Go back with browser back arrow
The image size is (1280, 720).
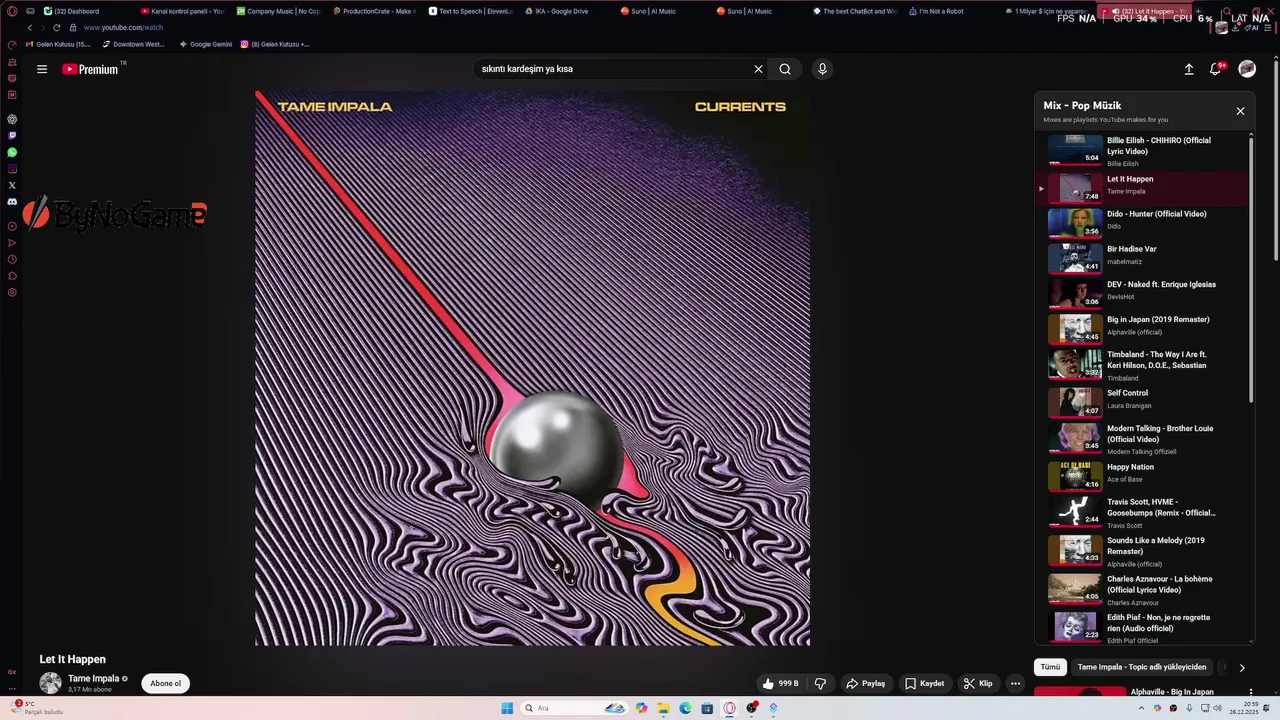[30, 28]
